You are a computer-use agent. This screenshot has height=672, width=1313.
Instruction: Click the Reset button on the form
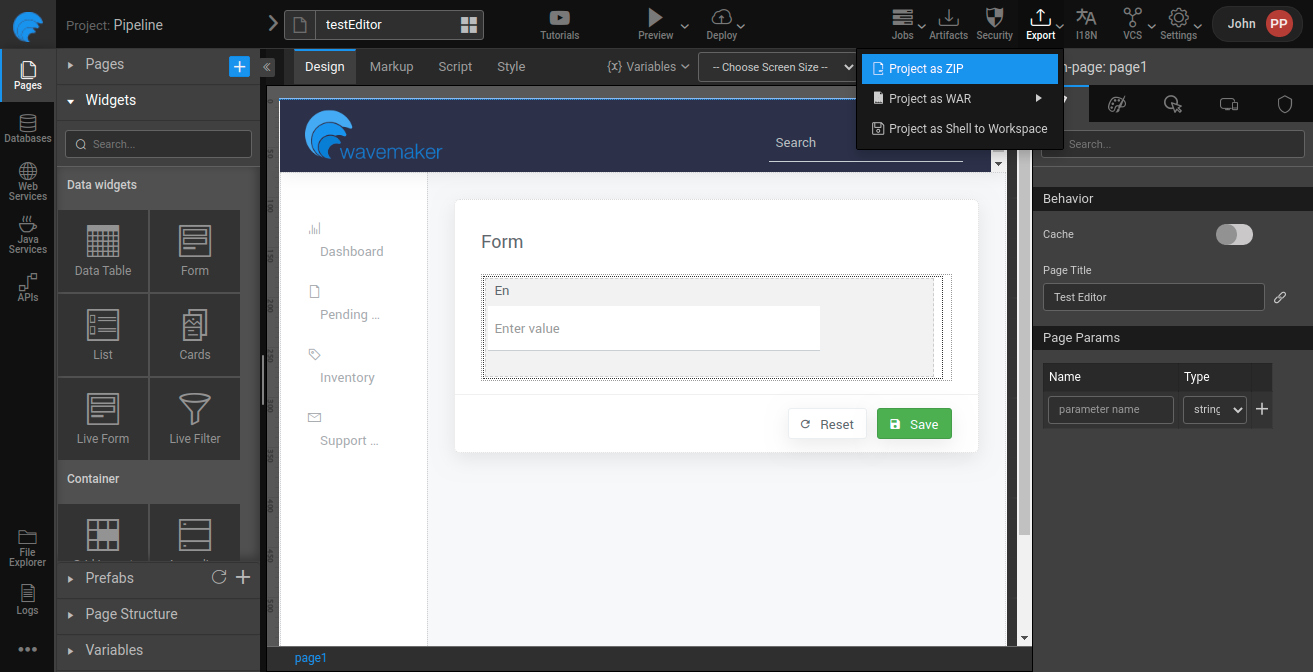pyautogui.click(x=827, y=423)
